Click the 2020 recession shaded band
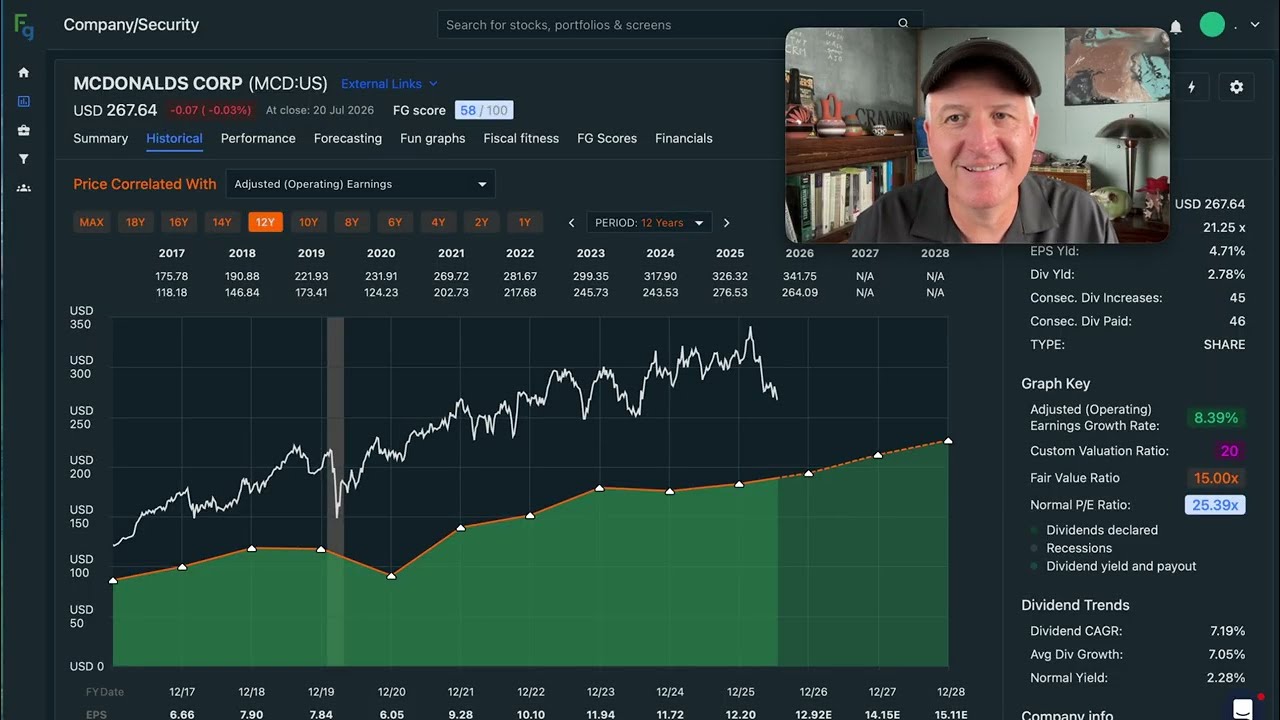 click(x=335, y=492)
